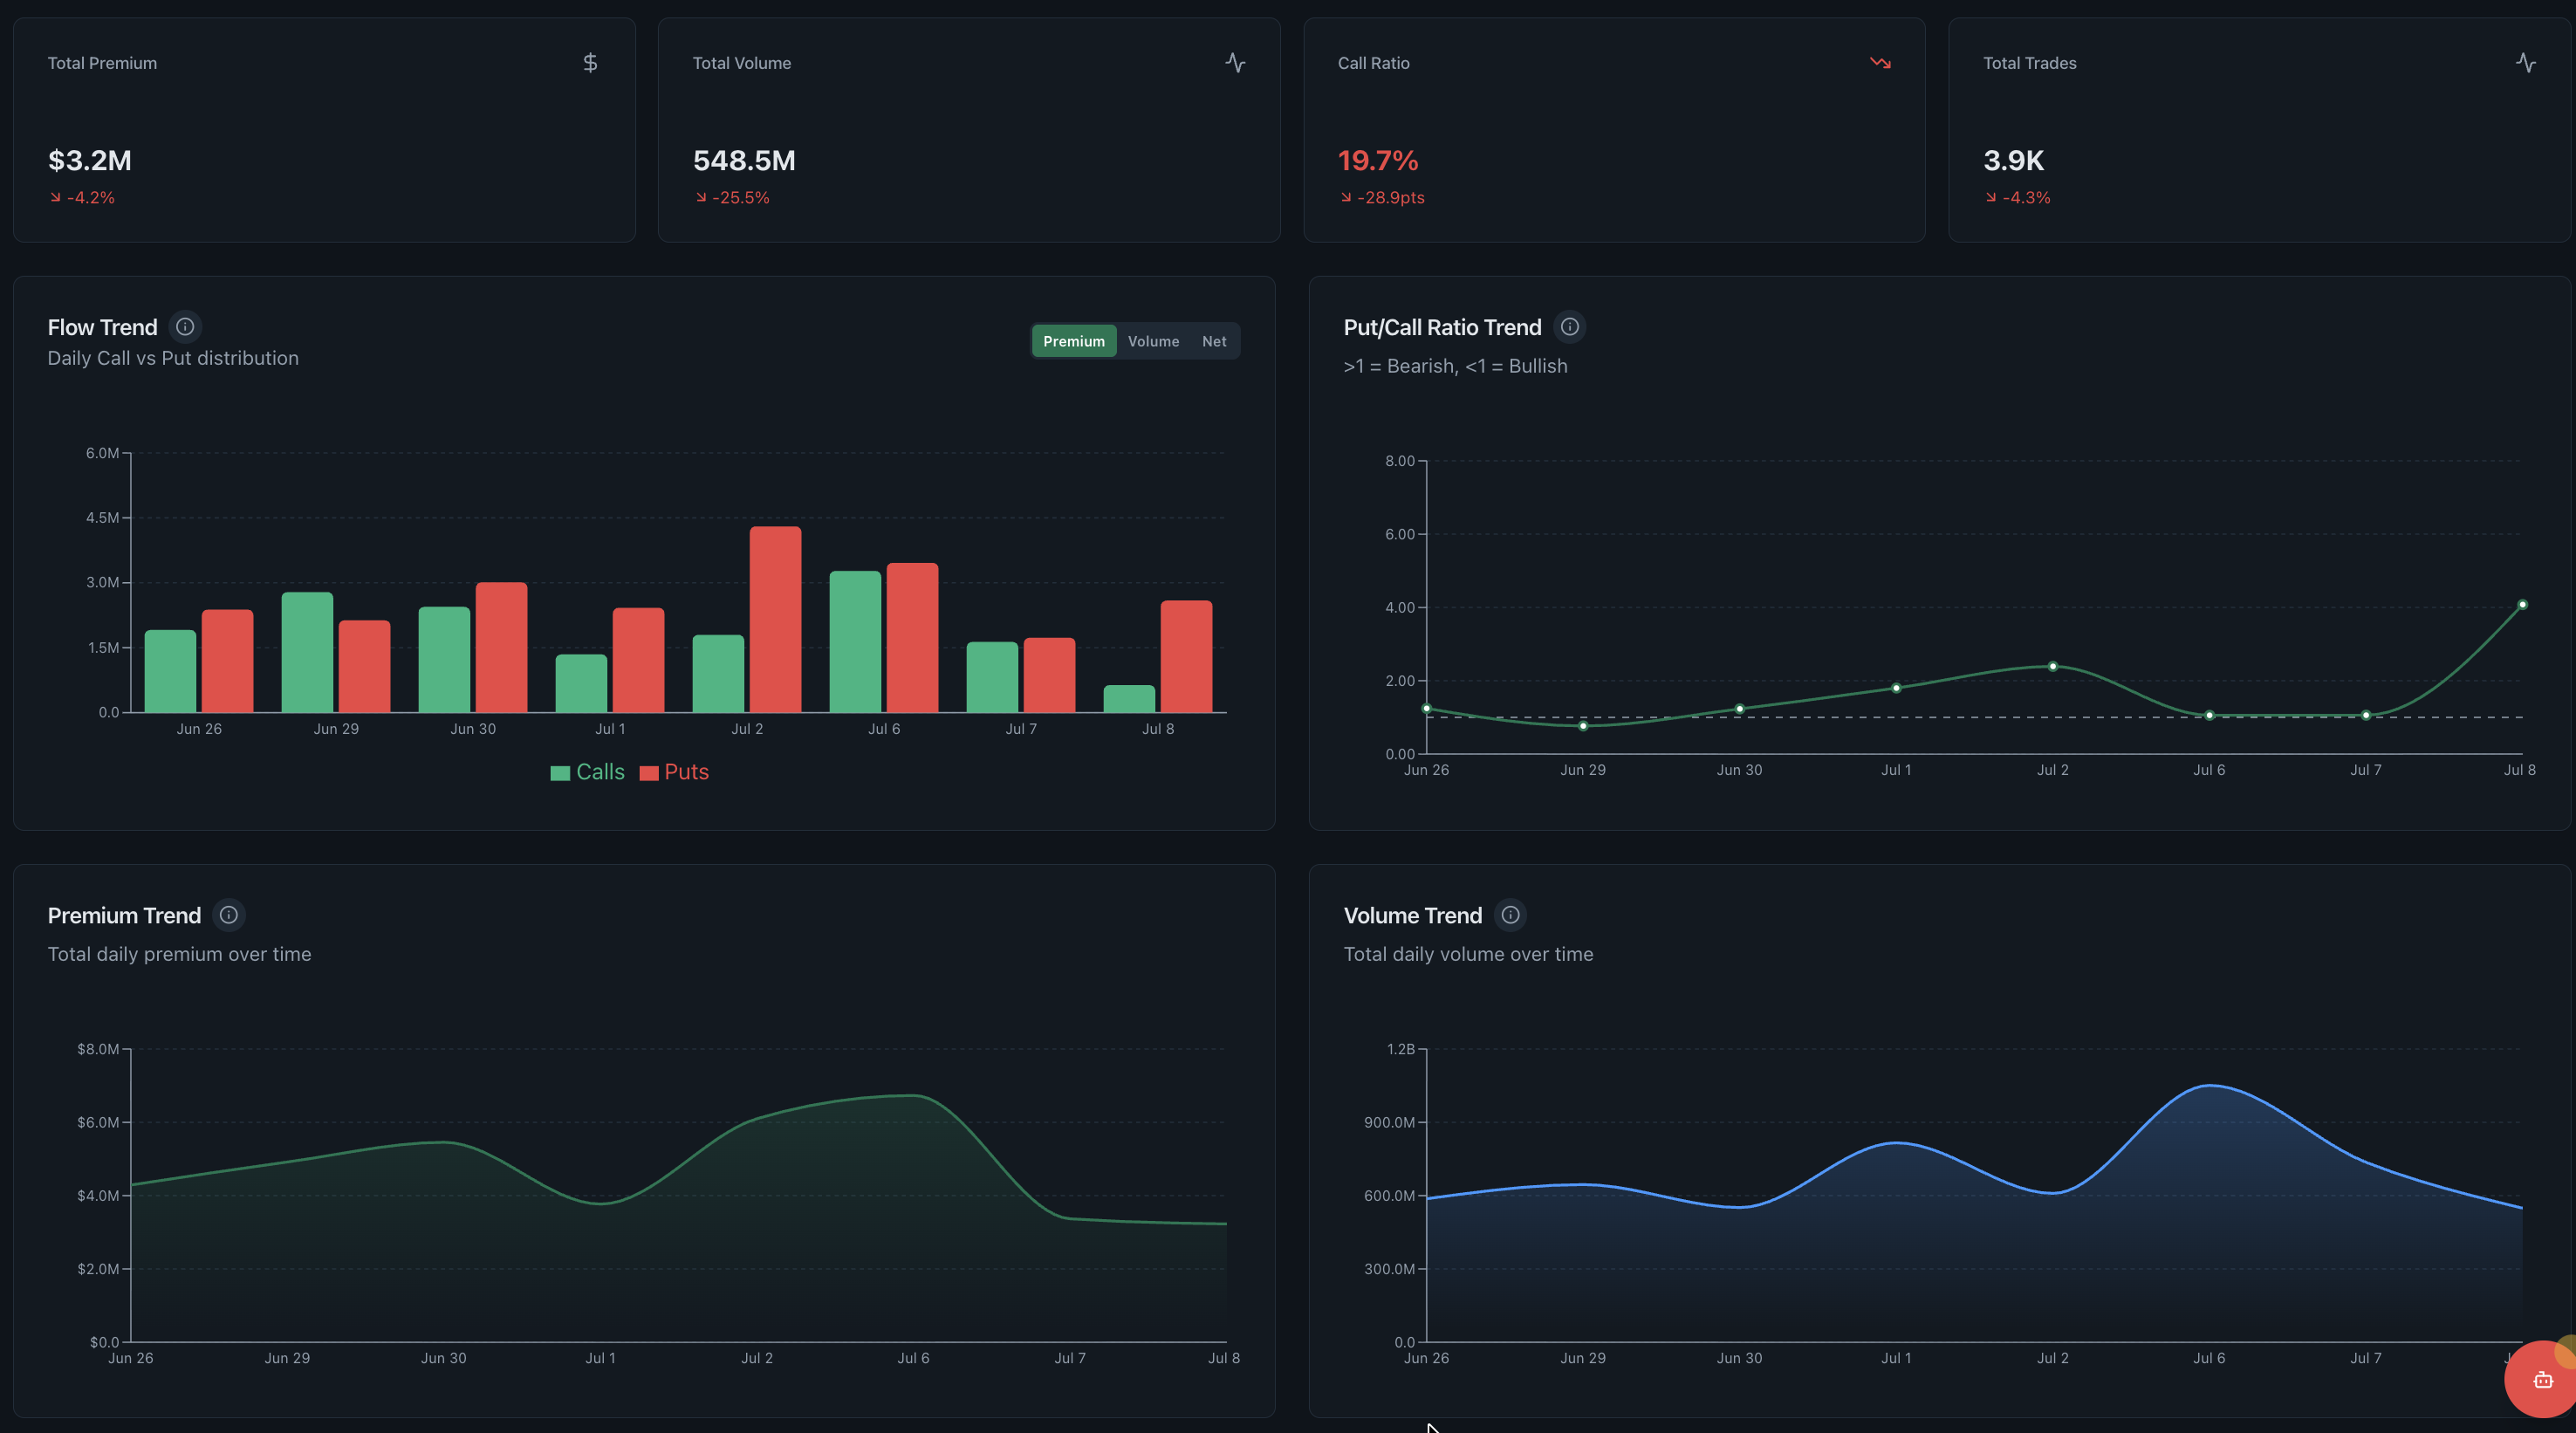
Task: Click the Jul 6 peak in Volume Trend chart
Action: click(2209, 1085)
